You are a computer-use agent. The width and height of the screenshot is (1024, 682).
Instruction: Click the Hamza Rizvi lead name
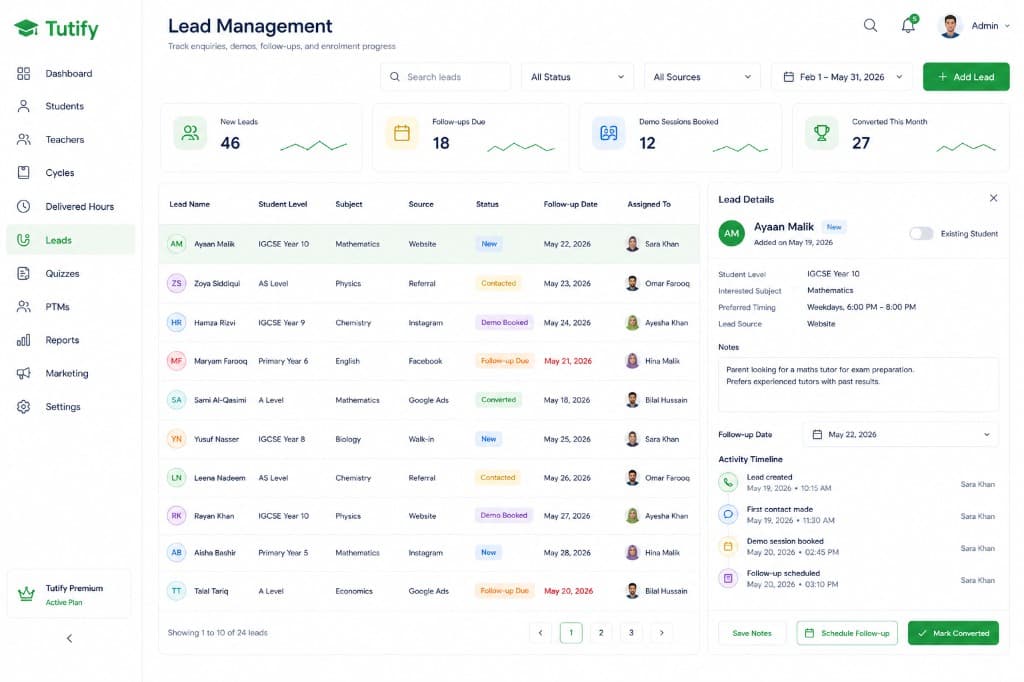(x=214, y=323)
